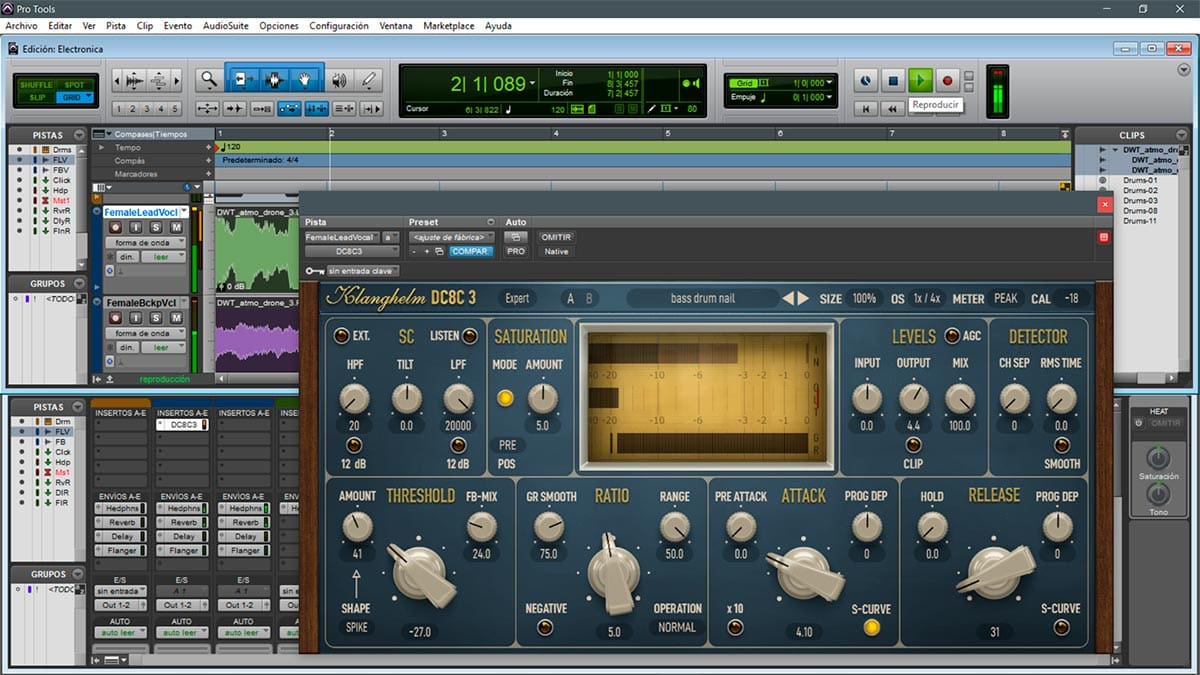Recall zoom preset 5
The image size is (1200, 675).
pos(175,109)
